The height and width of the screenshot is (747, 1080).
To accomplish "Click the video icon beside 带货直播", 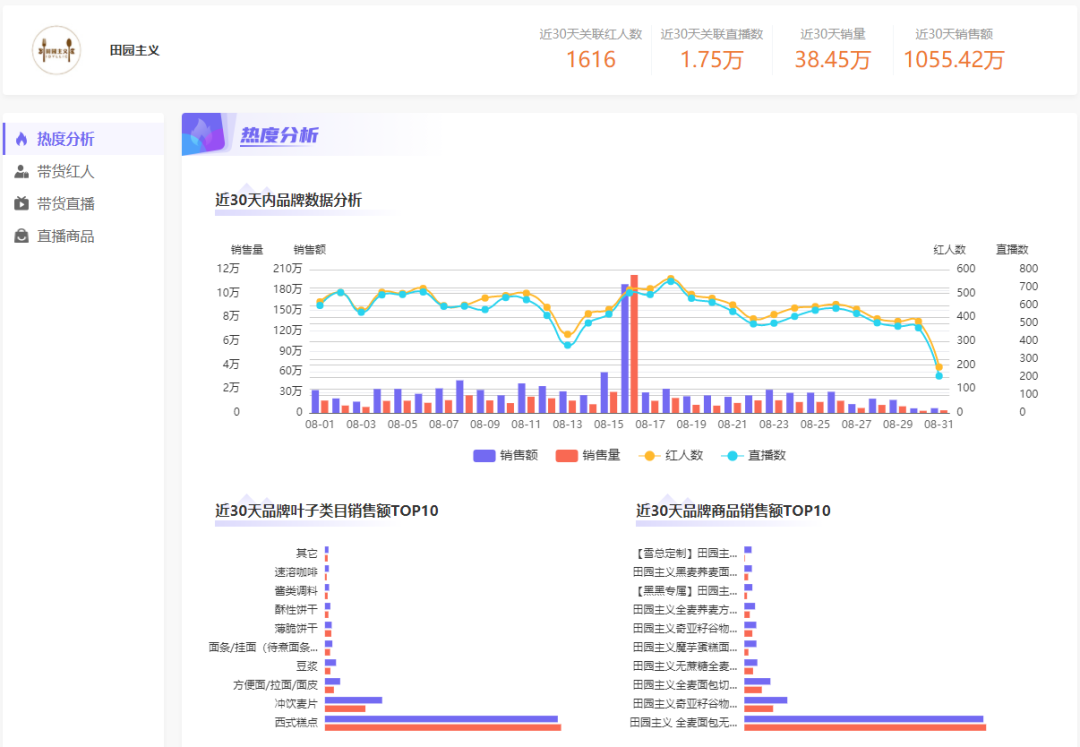I will (x=22, y=204).
